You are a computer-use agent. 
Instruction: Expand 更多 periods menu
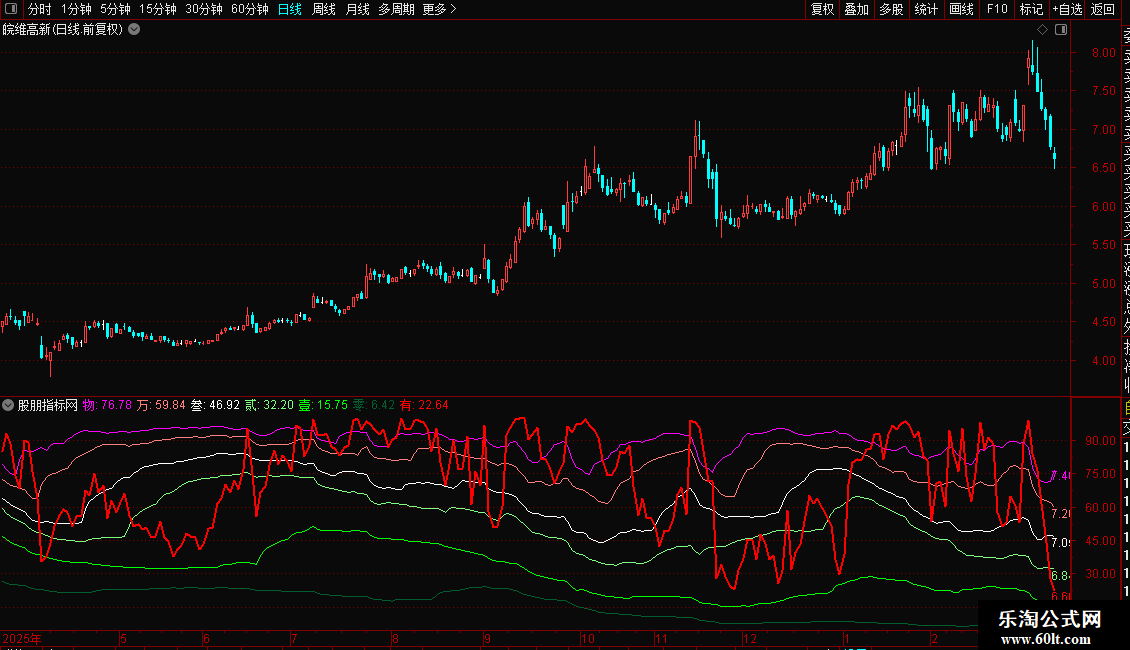[x=439, y=9]
